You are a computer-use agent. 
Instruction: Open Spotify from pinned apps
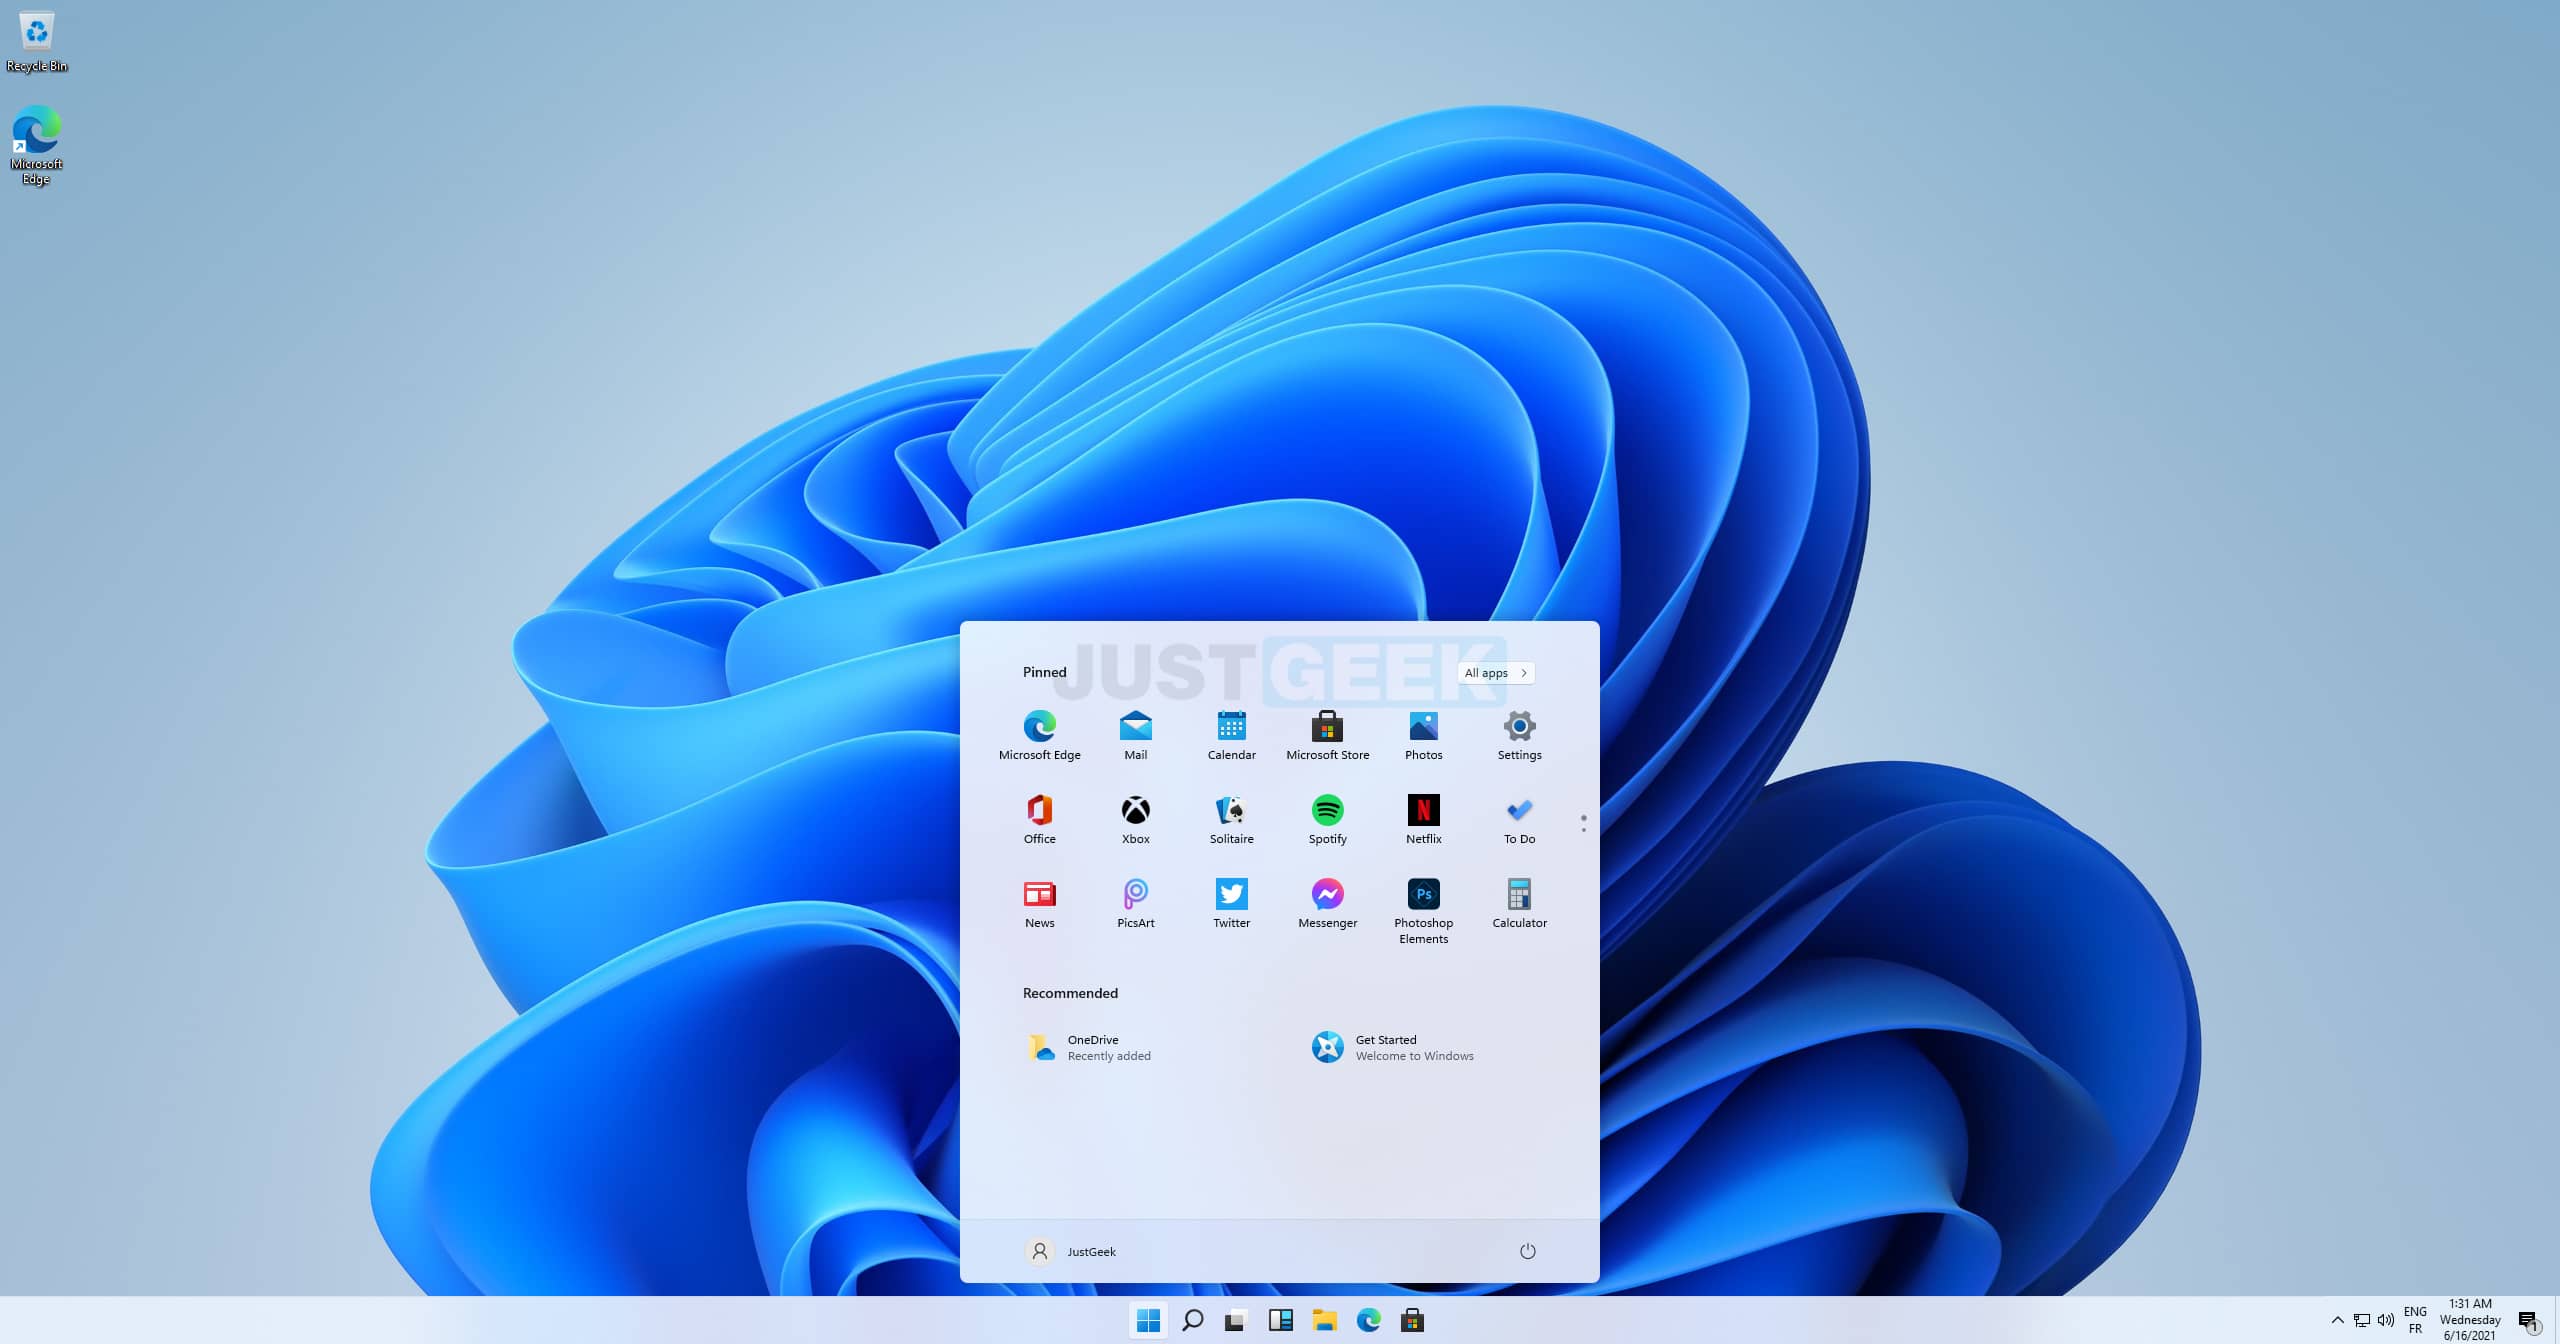point(1327,819)
